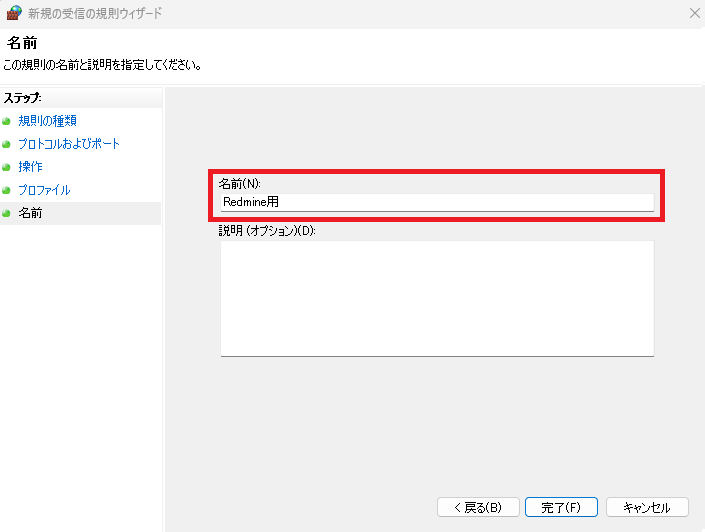Click the 完了(F) finish button
Viewport: 705px width, 532px height.
[x=561, y=507]
